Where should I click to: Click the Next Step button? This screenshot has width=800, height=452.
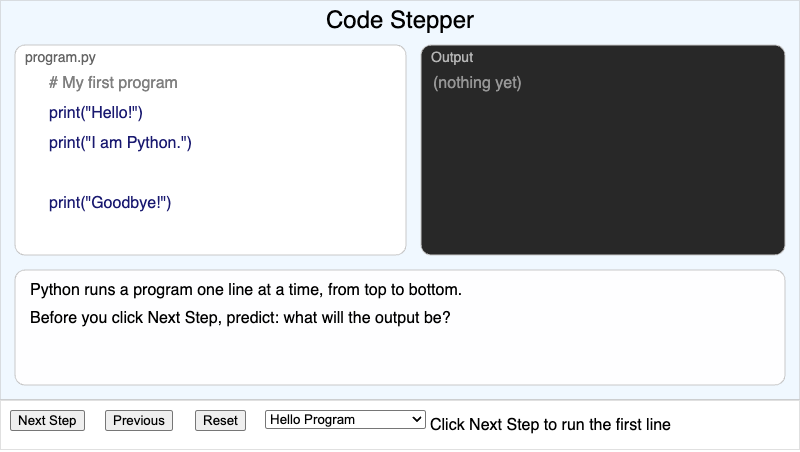click(47, 420)
